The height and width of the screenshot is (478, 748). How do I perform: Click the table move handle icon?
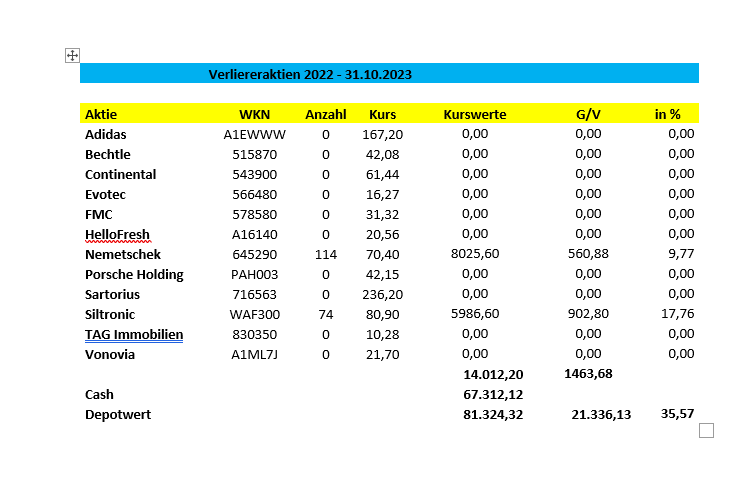(x=72, y=55)
